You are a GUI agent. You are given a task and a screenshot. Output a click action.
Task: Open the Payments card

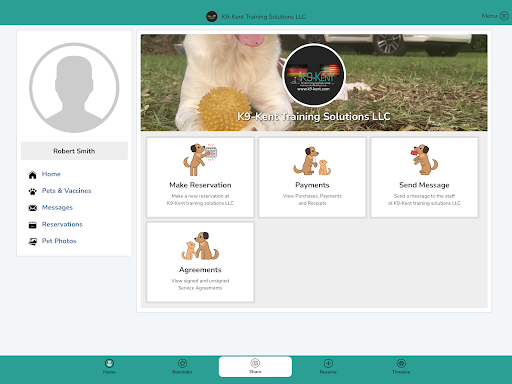click(312, 177)
